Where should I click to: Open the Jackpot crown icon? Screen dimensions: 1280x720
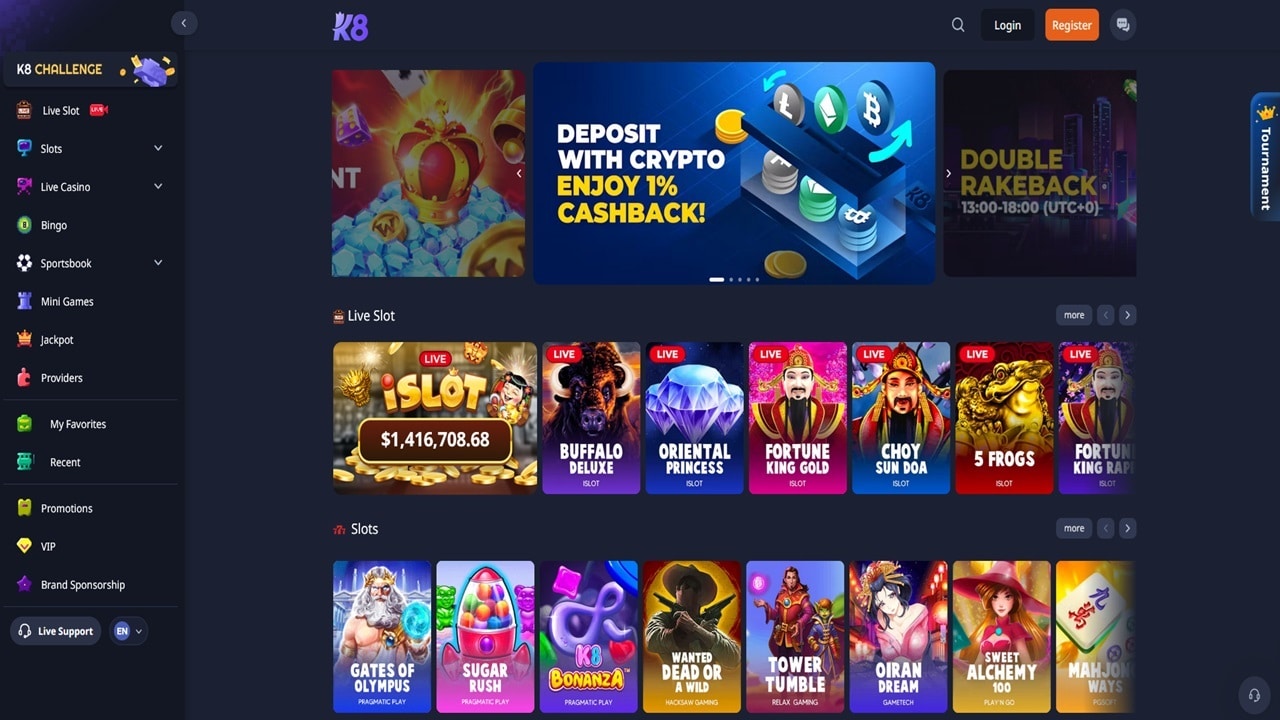[24, 339]
